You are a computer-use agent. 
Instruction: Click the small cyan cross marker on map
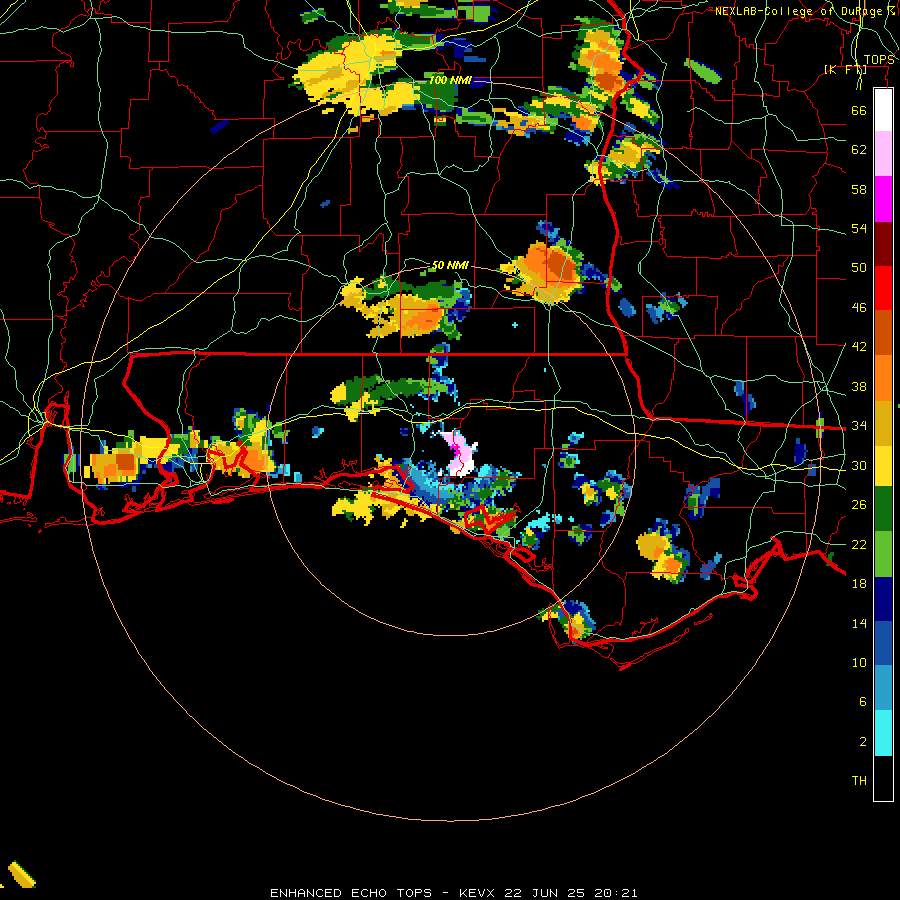[515, 325]
